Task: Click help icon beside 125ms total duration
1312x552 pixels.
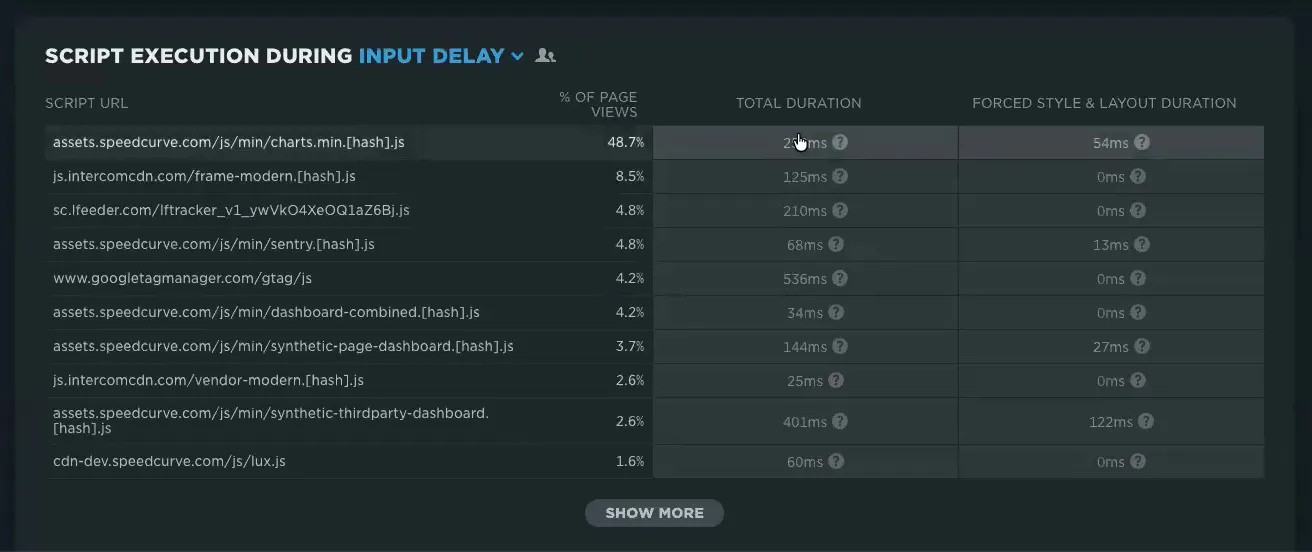Action: pos(840,177)
